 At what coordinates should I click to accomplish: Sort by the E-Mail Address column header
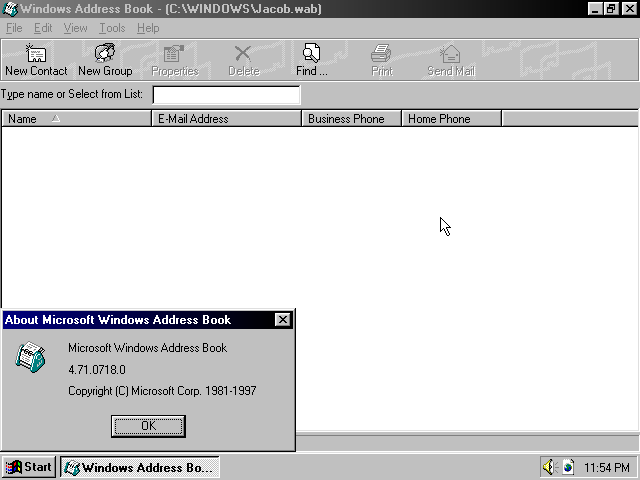point(227,119)
